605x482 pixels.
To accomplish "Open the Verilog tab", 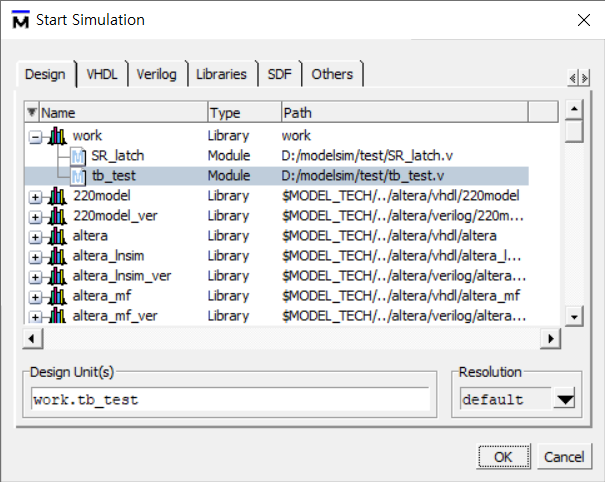I will pos(156,74).
